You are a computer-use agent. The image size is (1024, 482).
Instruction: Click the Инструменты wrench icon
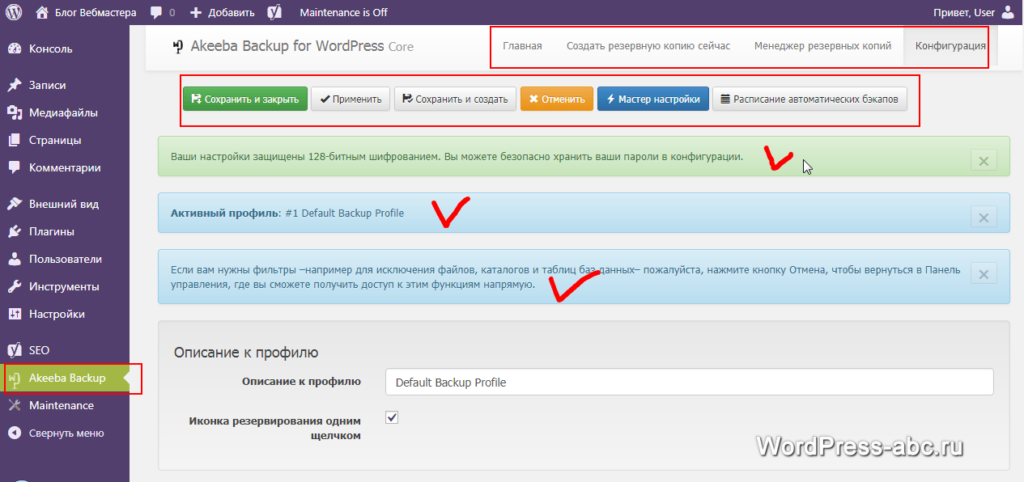tap(14, 287)
